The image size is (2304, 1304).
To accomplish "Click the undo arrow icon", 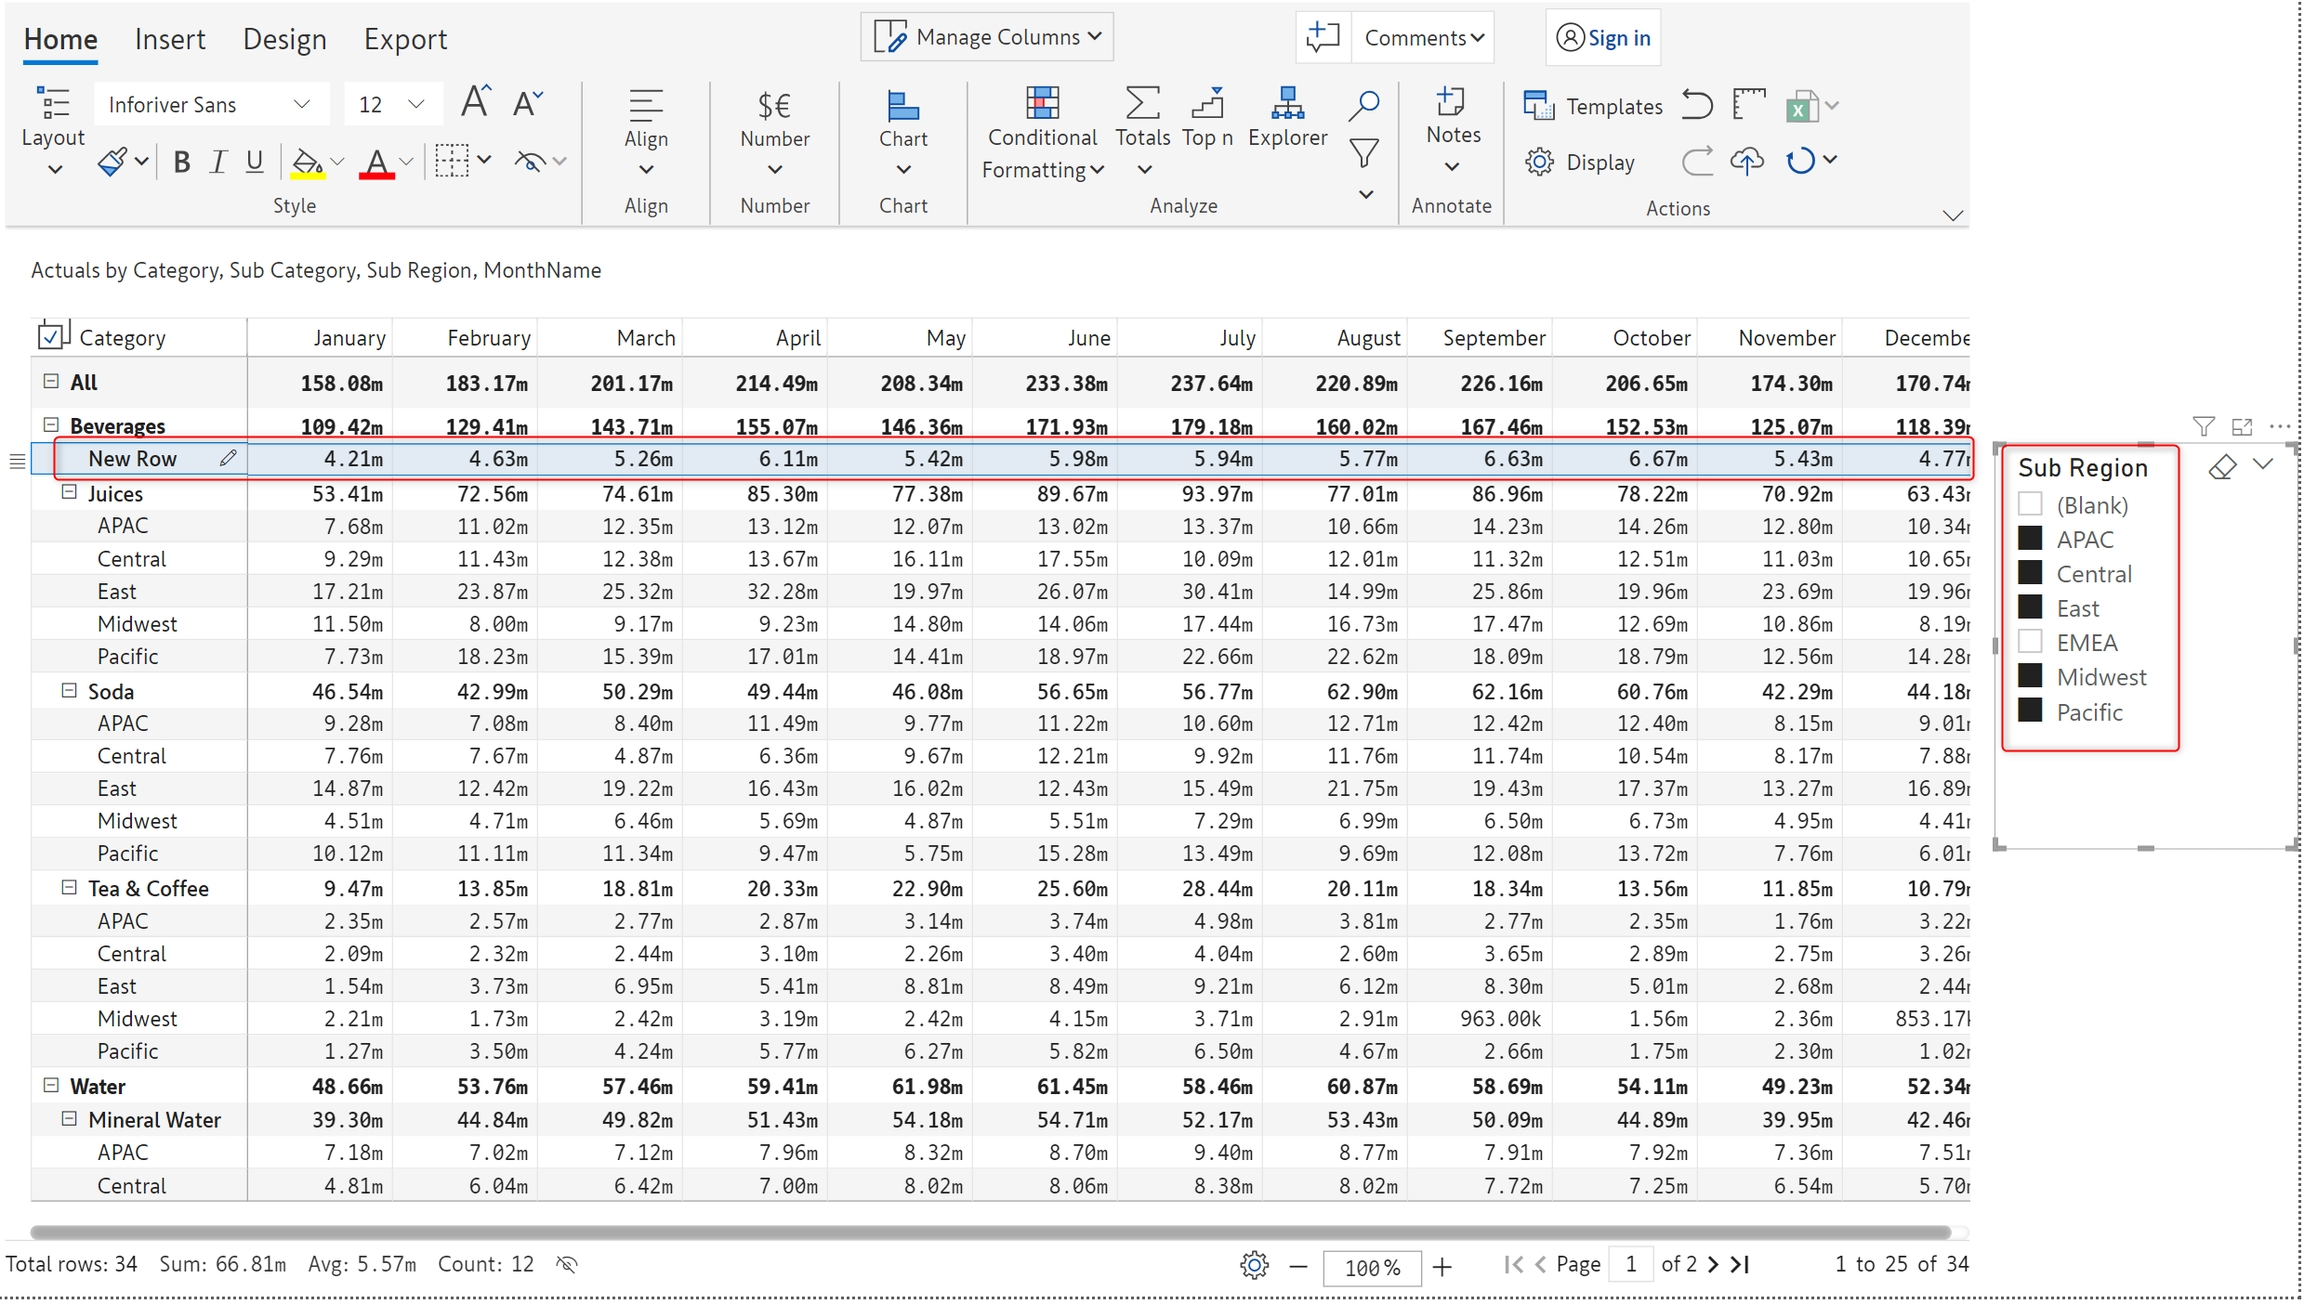I will pyautogui.click(x=1697, y=105).
